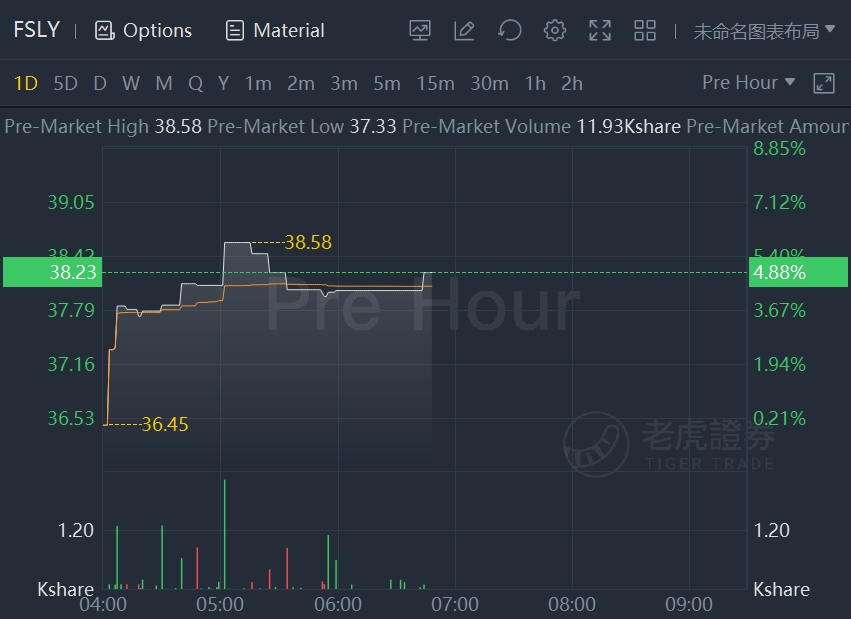Image resolution: width=851 pixels, height=619 pixels.
Task: Select the 1h interval
Action: (535, 84)
